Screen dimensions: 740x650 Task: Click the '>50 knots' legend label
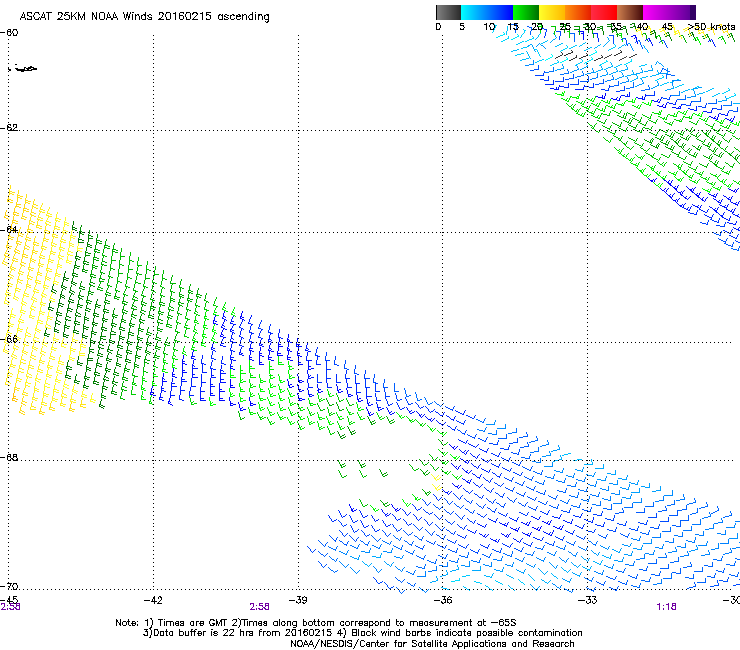pos(711,27)
